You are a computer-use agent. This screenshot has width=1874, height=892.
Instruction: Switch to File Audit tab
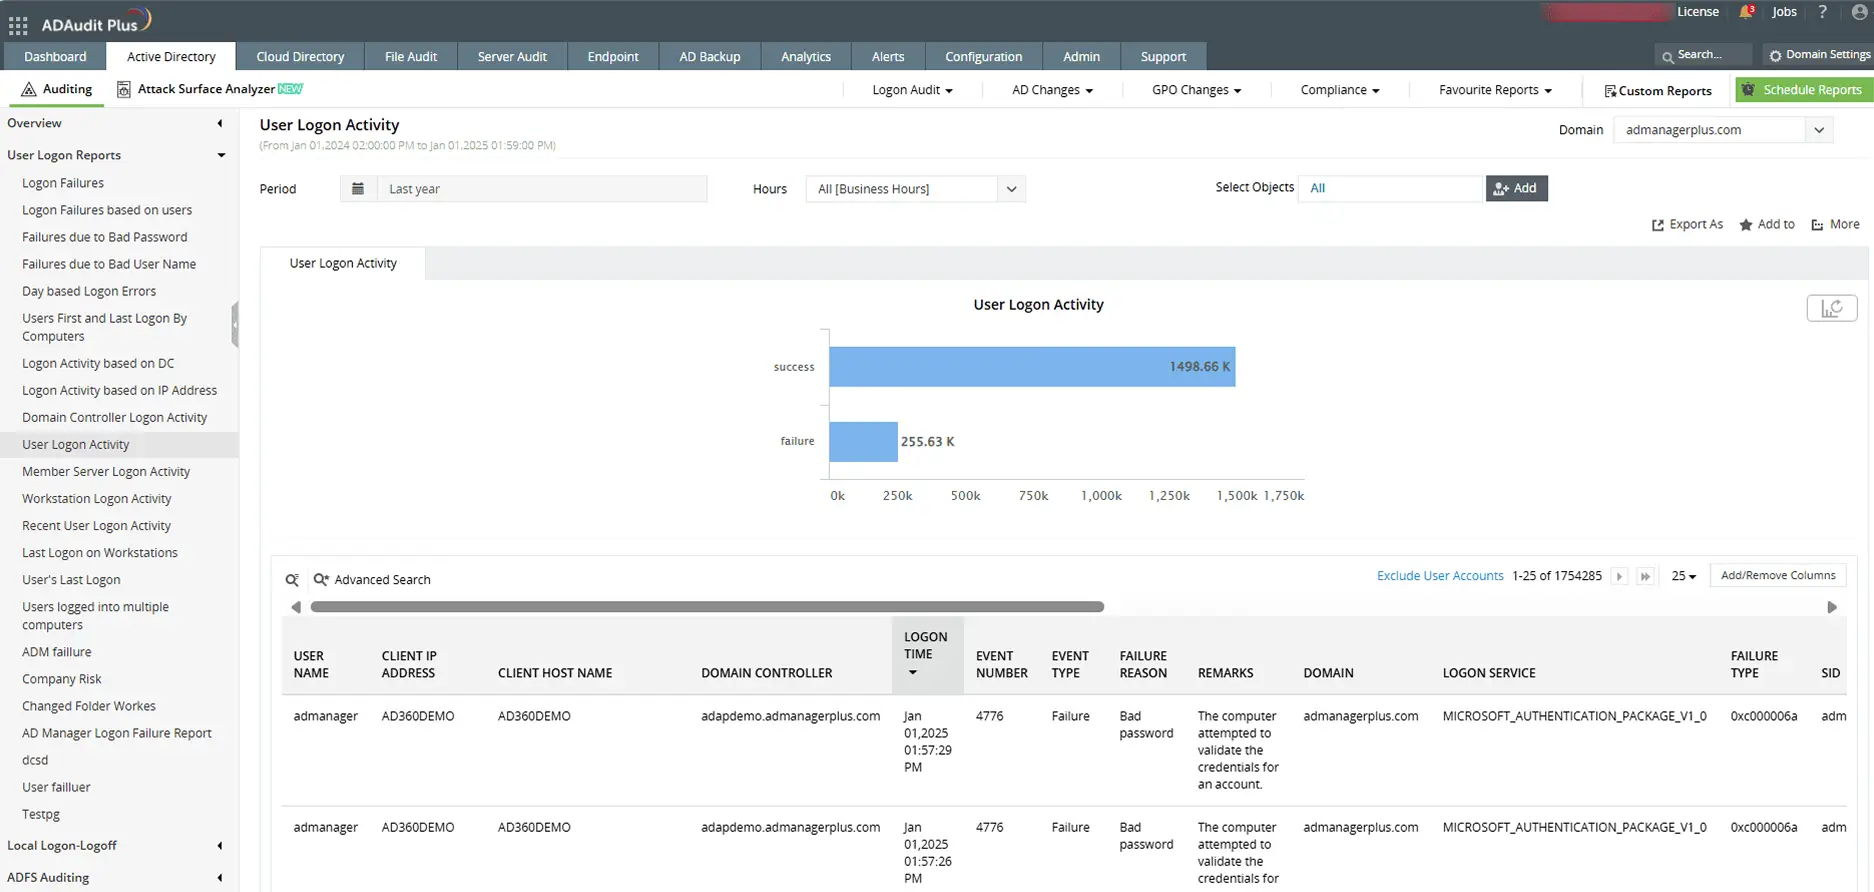pos(411,56)
